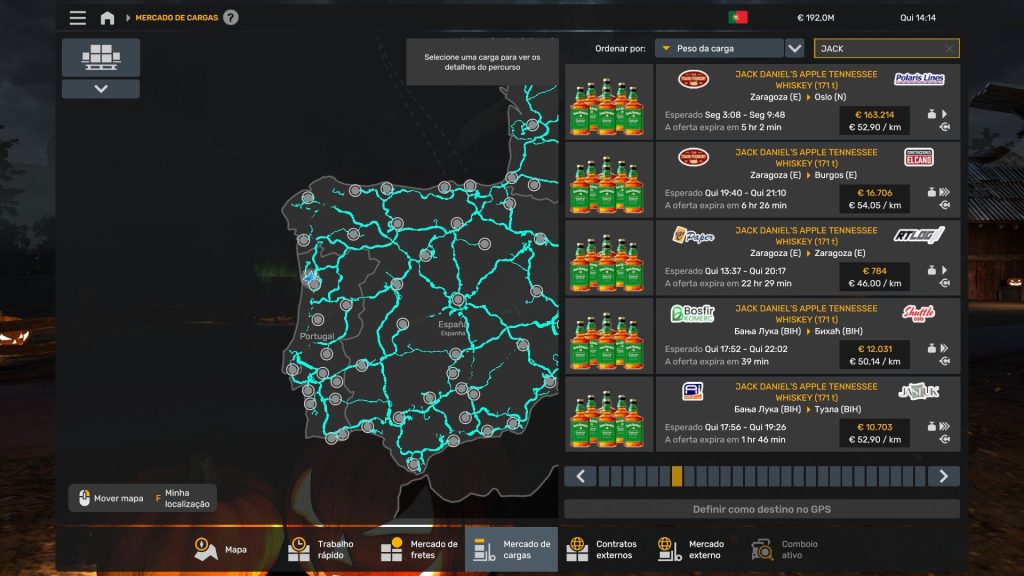The height and width of the screenshot is (576, 1024).
Task: Go to the next page of cargo results
Action: 944,476
